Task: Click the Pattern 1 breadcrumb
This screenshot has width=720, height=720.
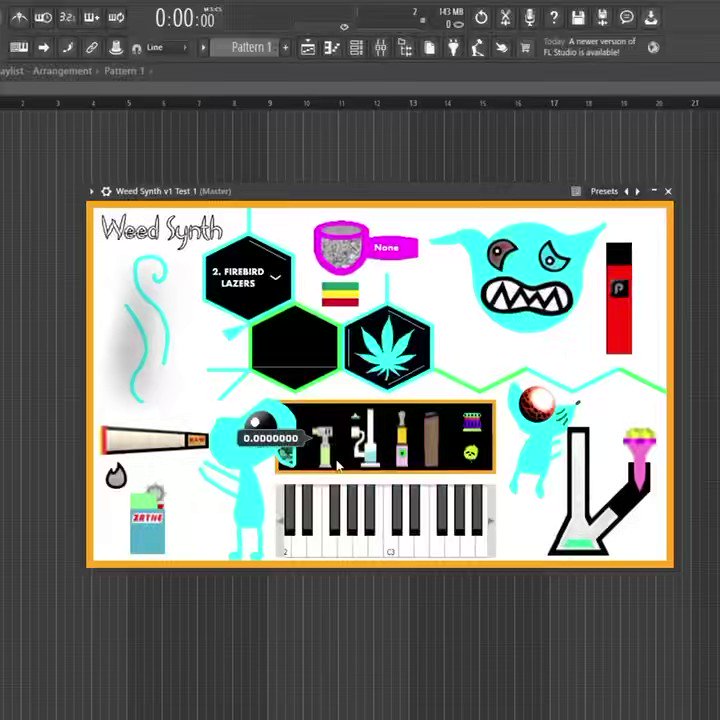Action: pos(124,71)
